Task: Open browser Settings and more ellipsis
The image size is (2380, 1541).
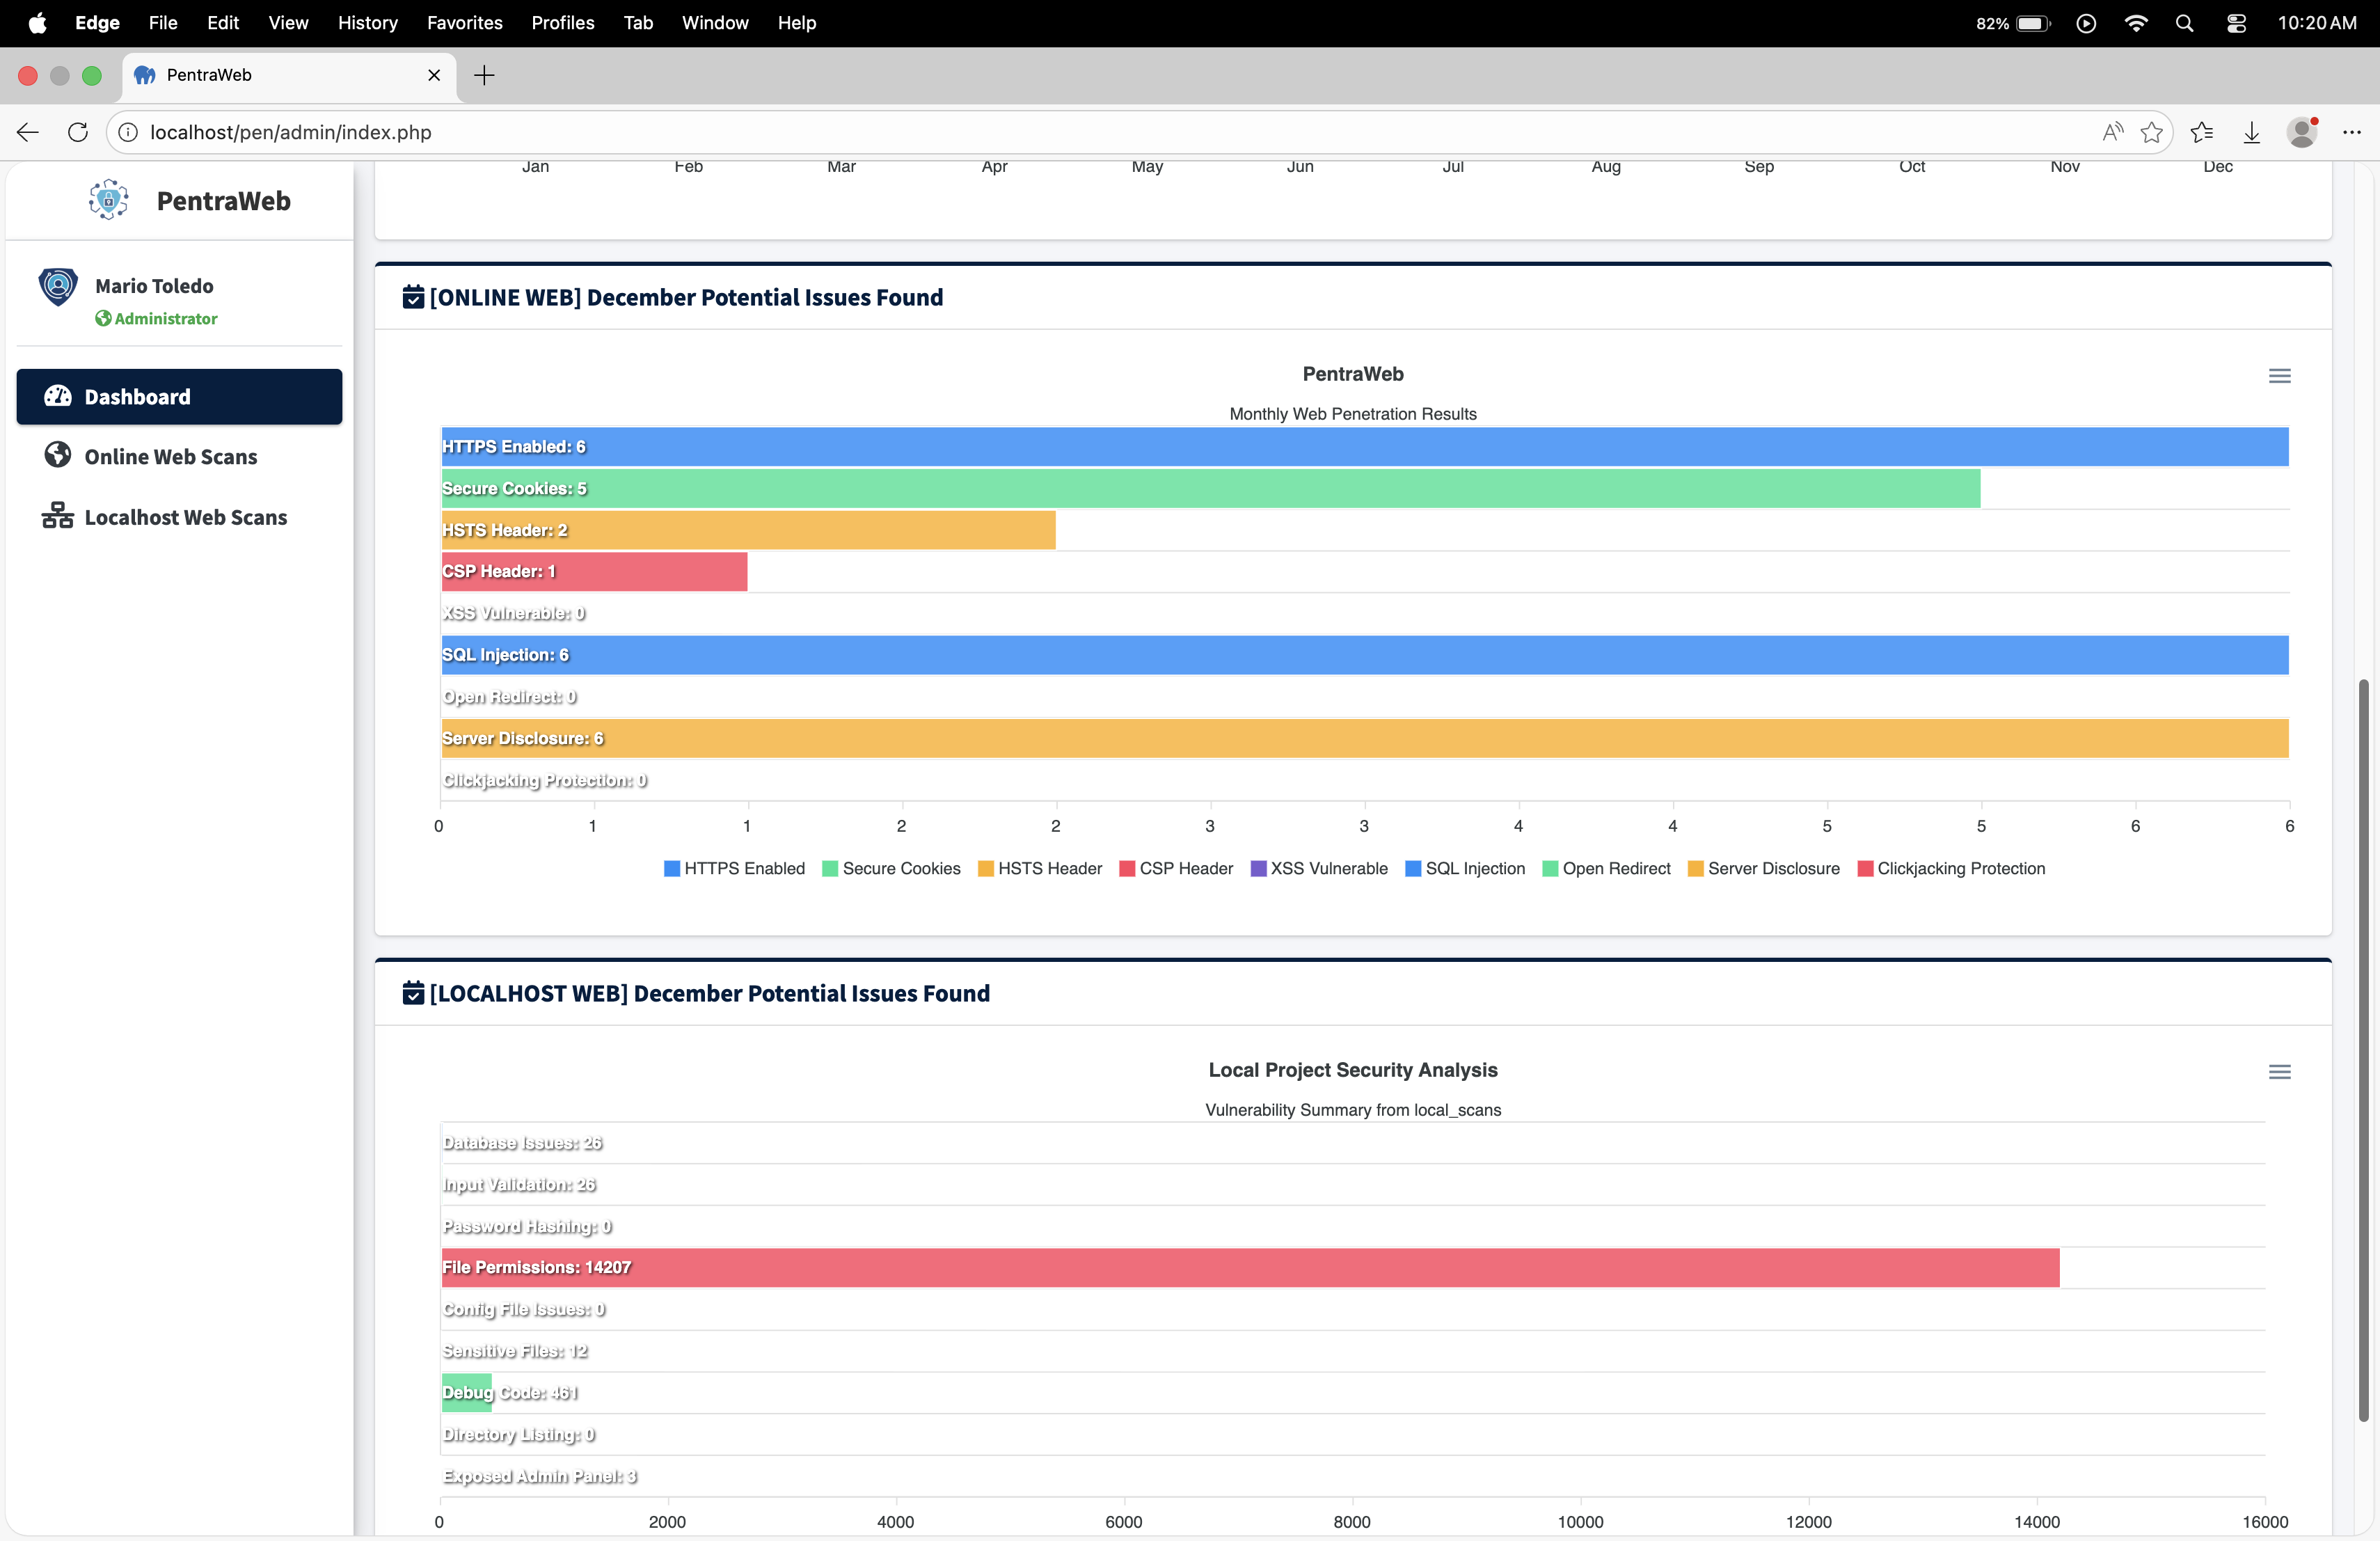Action: [2351, 132]
